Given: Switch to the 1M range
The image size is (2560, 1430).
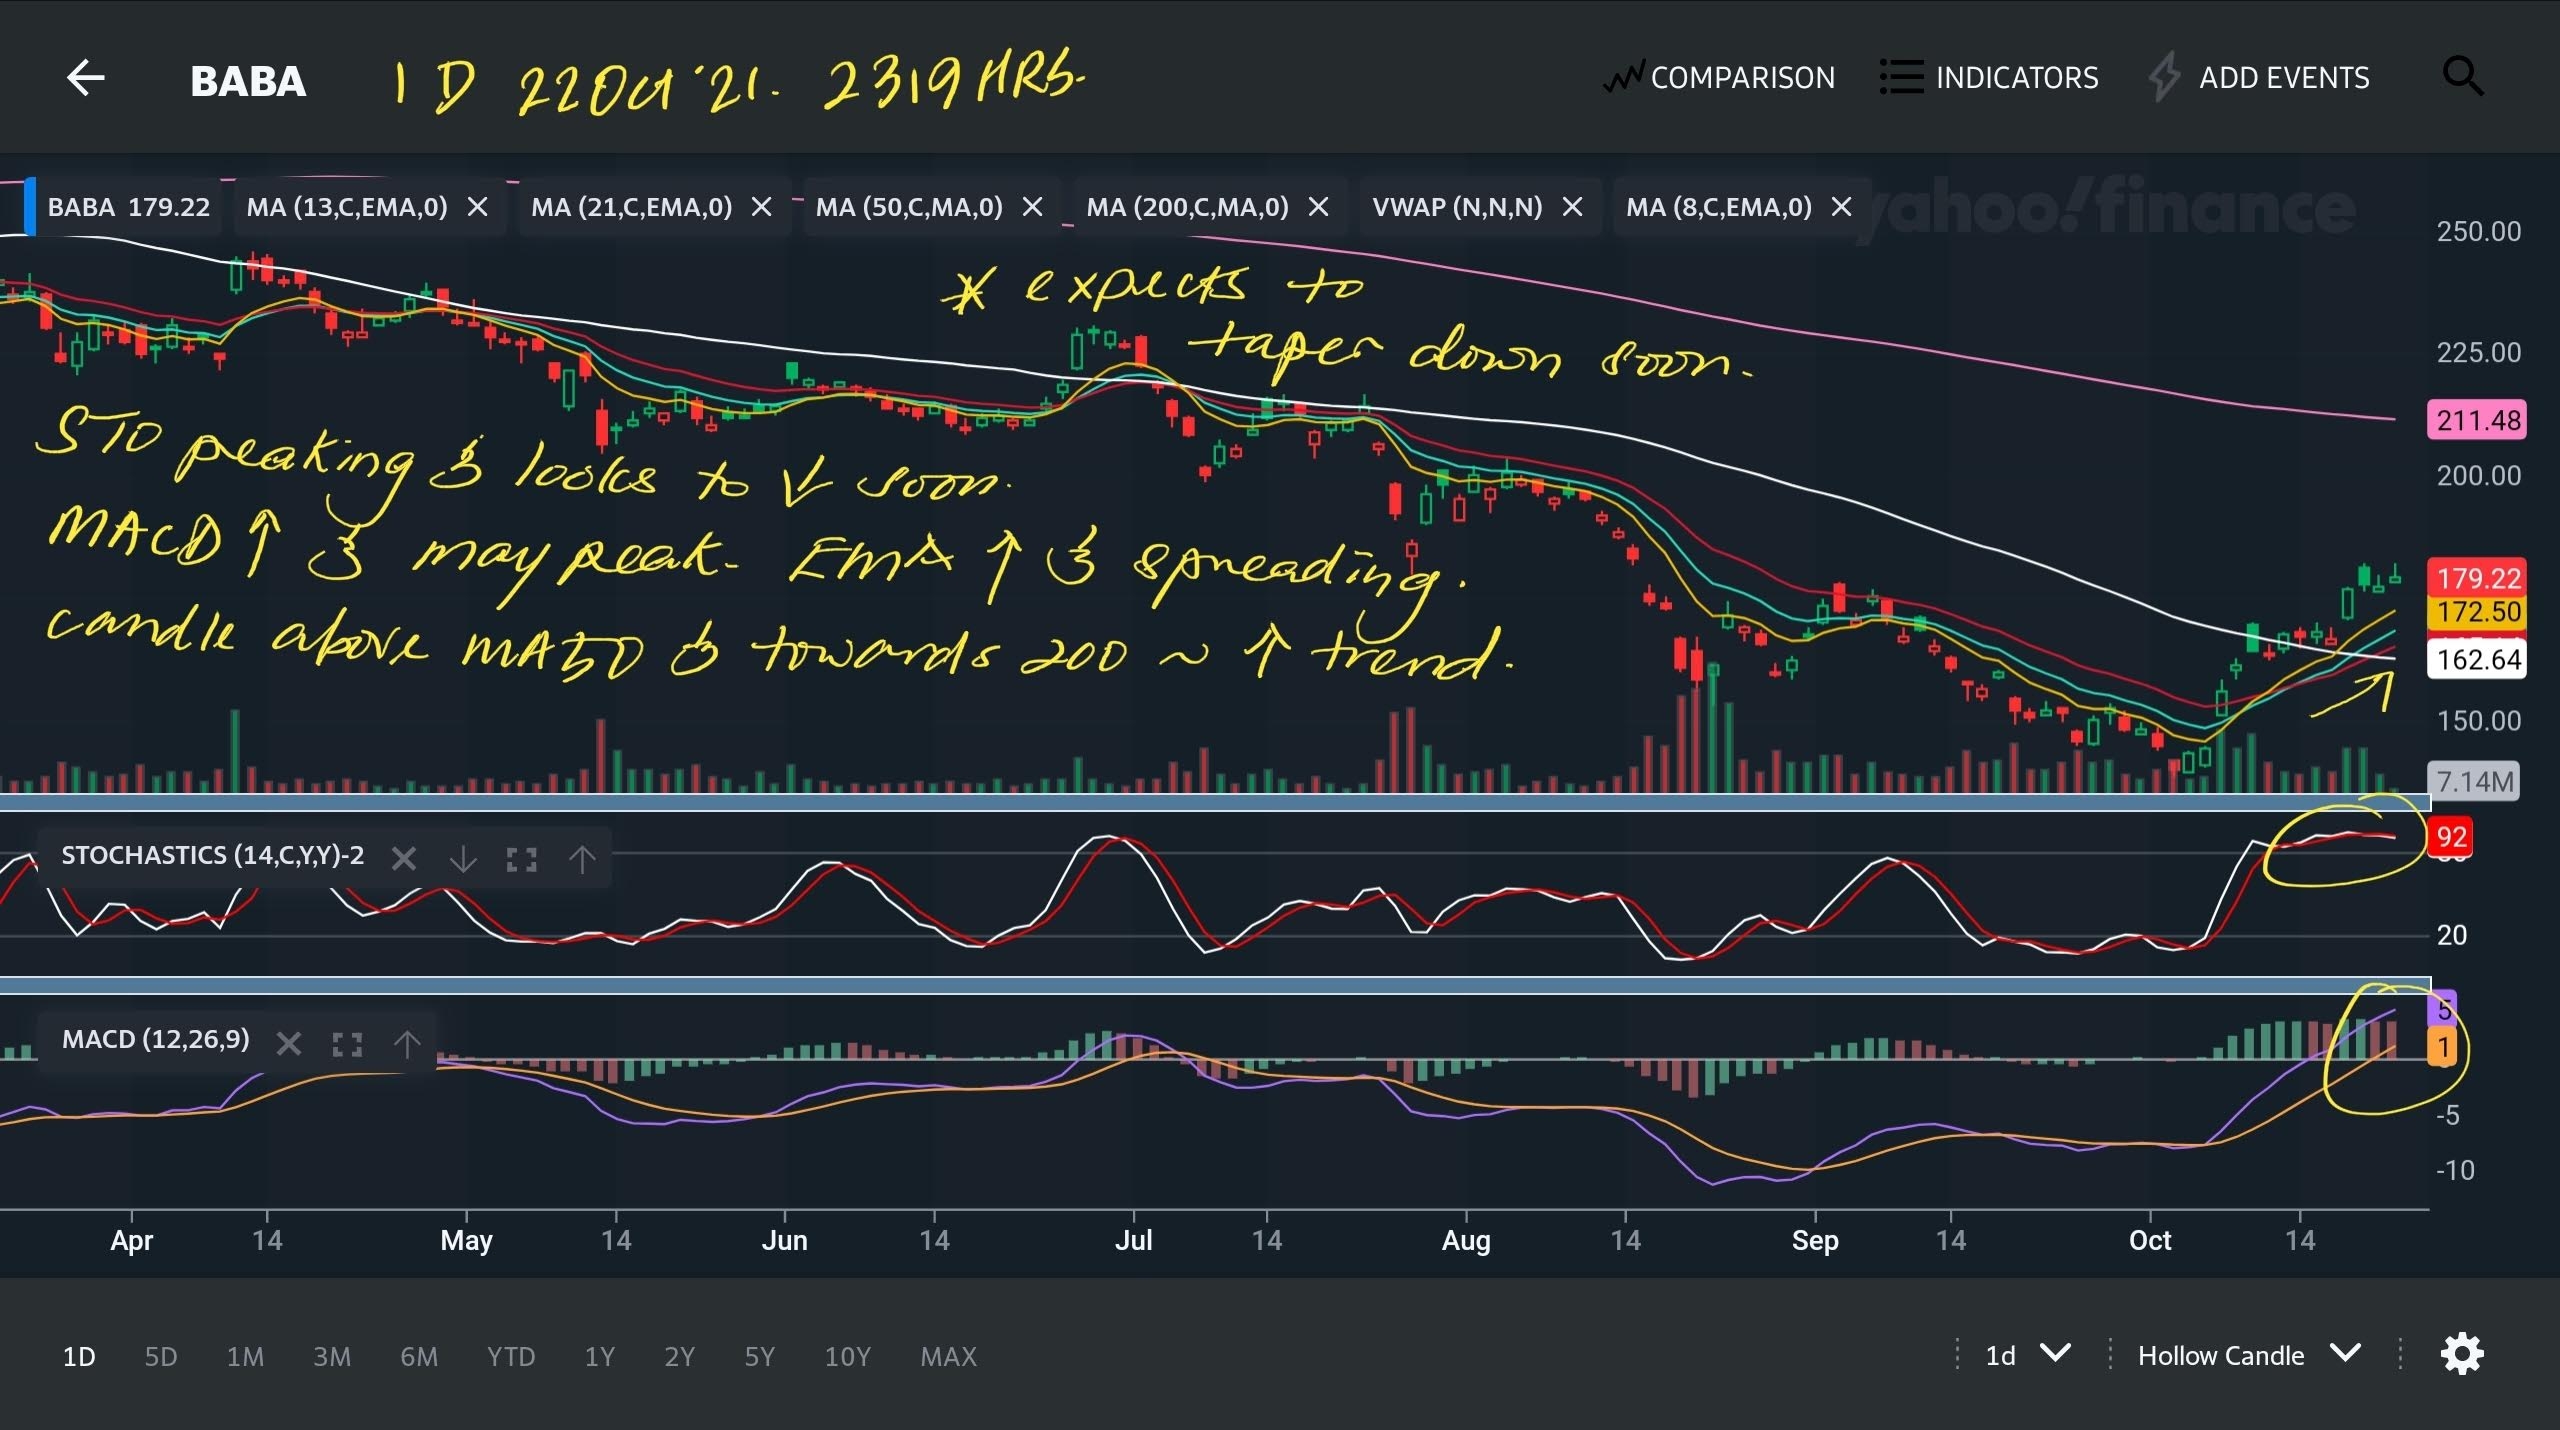Looking at the screenshot, I should tap(245, 1356).
